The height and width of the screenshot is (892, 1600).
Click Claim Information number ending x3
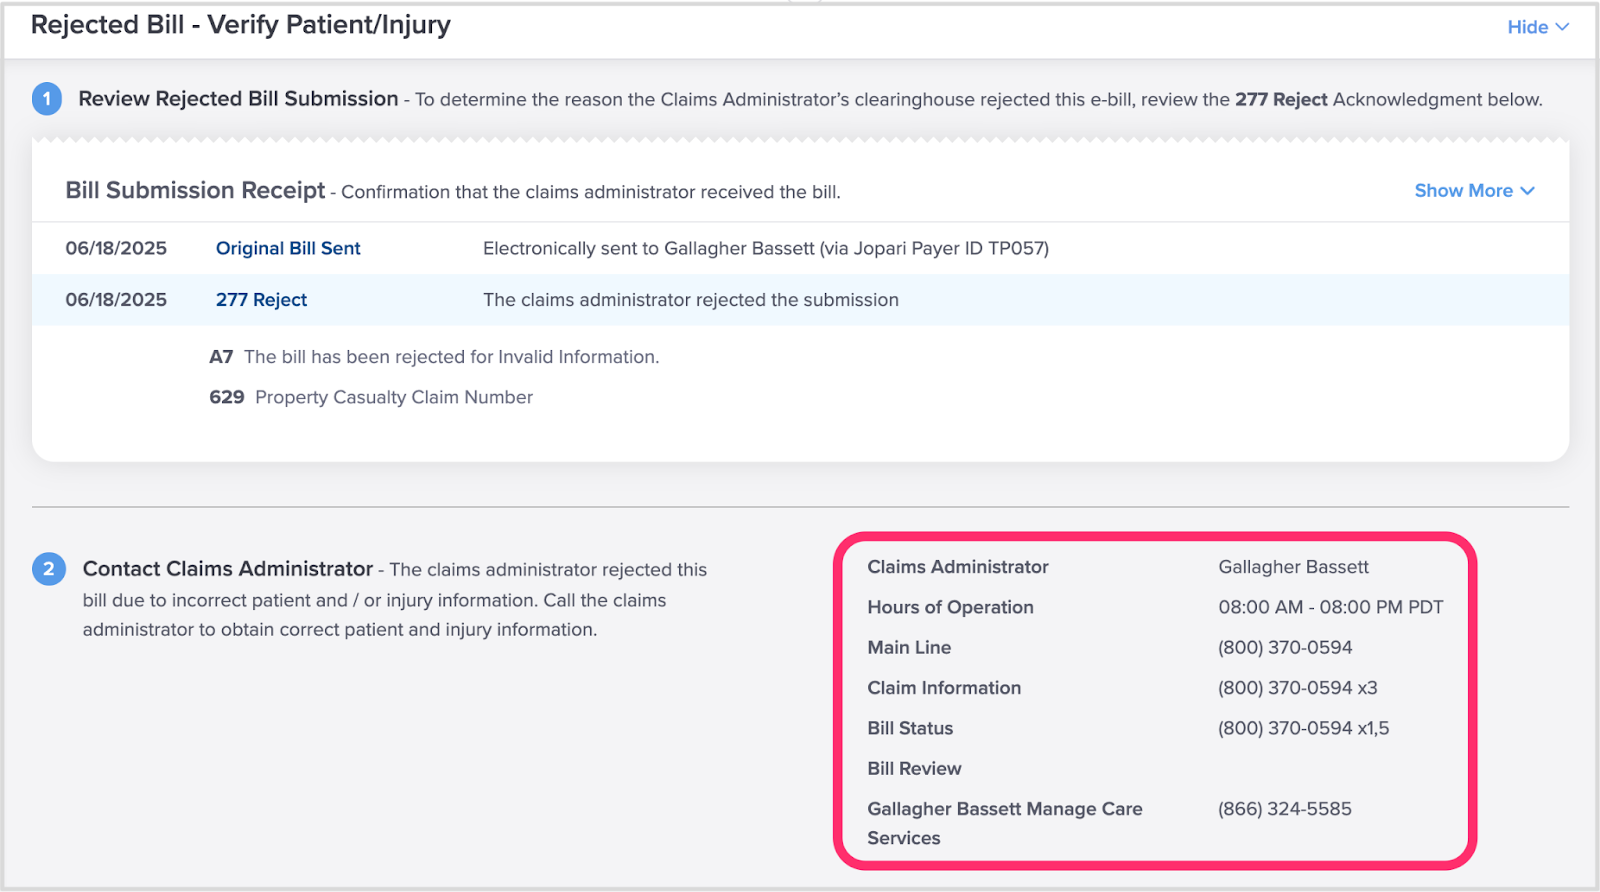(1298, 688)
